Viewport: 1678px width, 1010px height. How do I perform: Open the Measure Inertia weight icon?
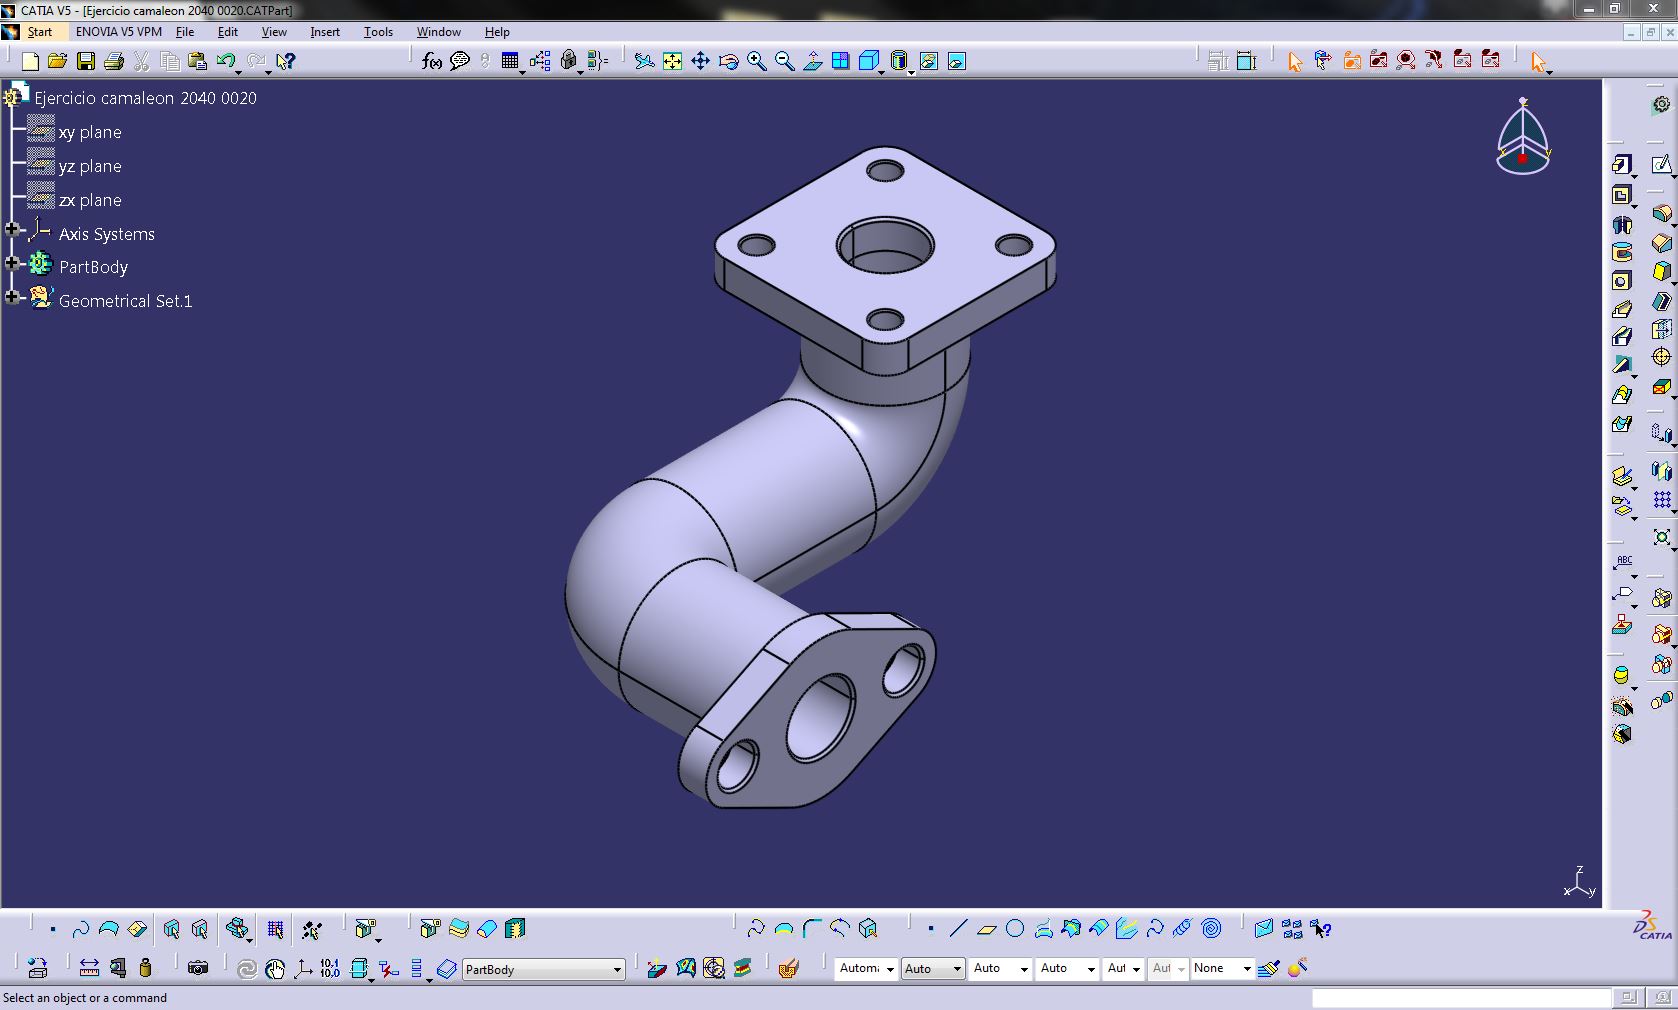[x=146, y=968]
